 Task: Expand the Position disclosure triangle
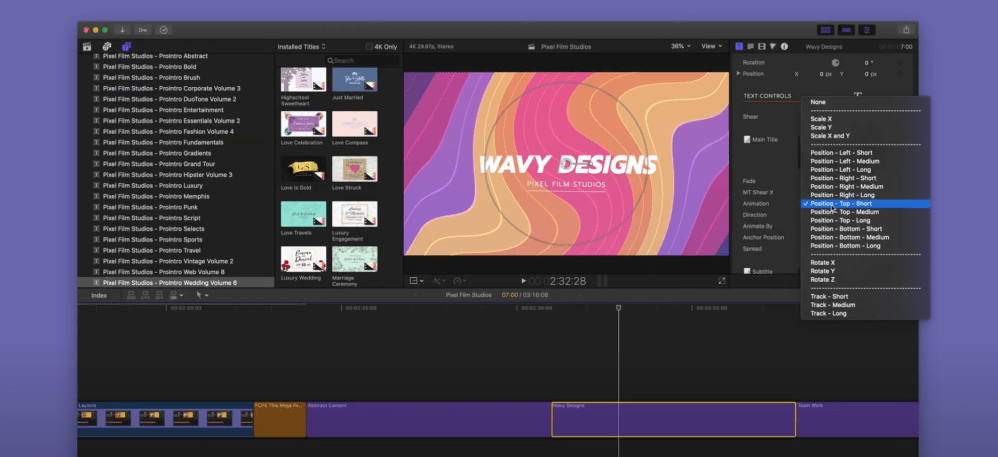click(x=739, y=74)
